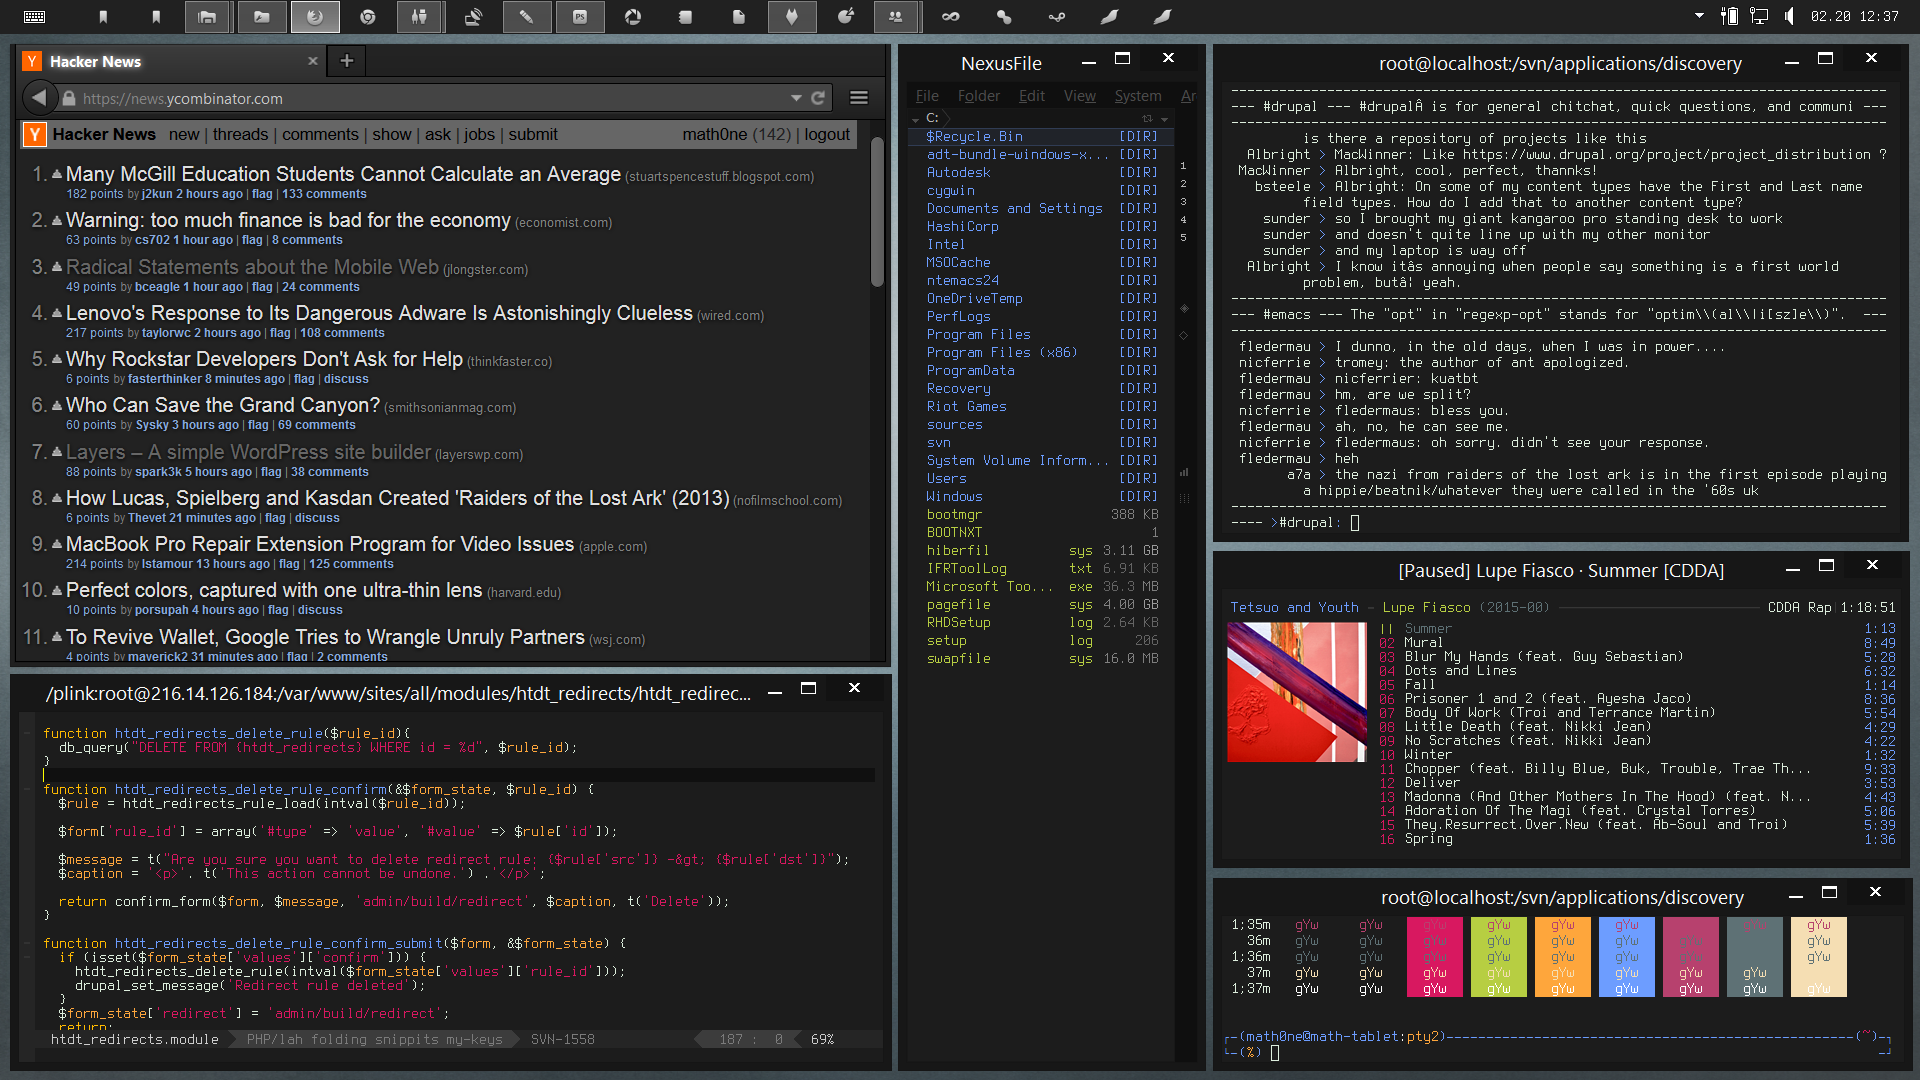Click the on-screen keyboard icon in the top bar
Screen dimensions: 1920x1080
(x=34, y=17)
